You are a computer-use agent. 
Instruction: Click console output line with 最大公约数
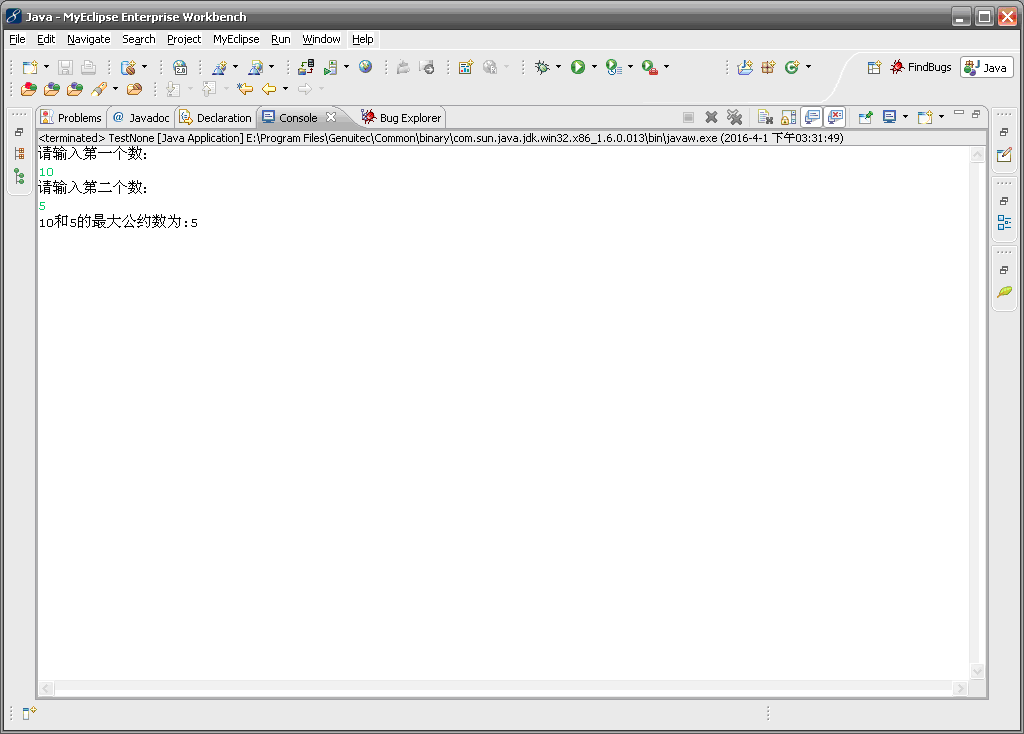[x=118, y=222]
